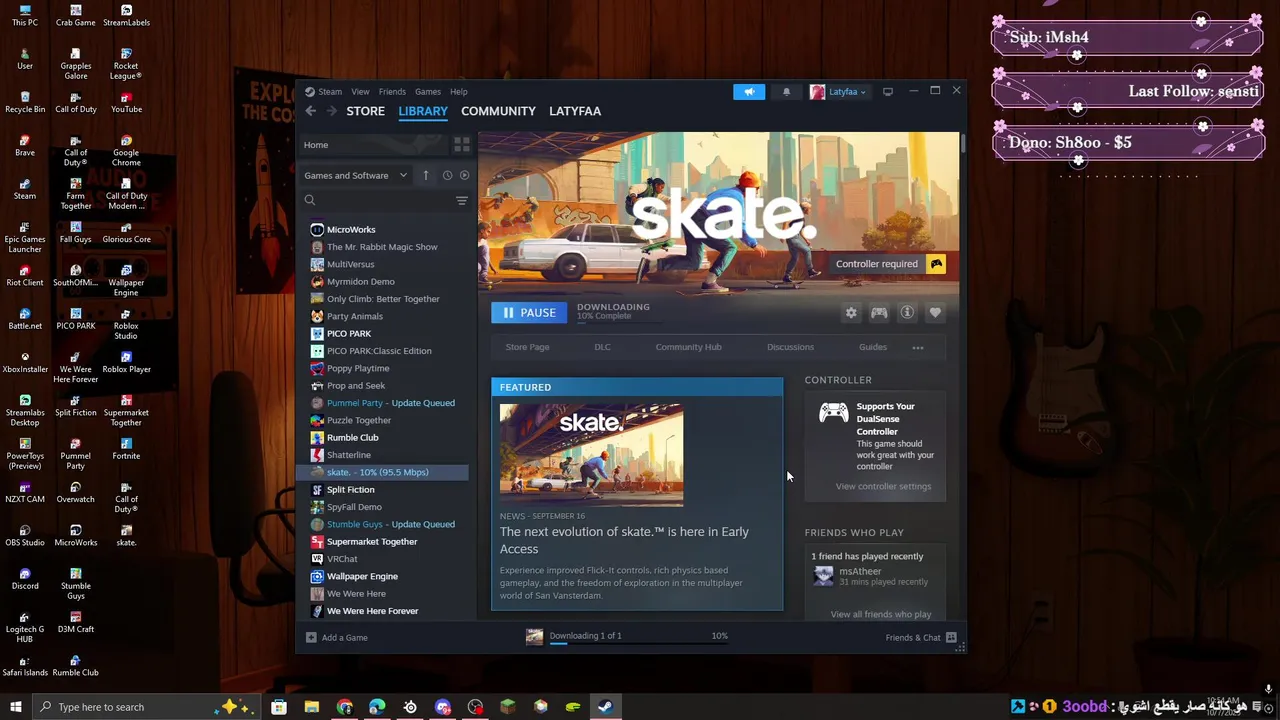Go forward with Steam forward arrow

pyautogui.click(x=332, y=111)
